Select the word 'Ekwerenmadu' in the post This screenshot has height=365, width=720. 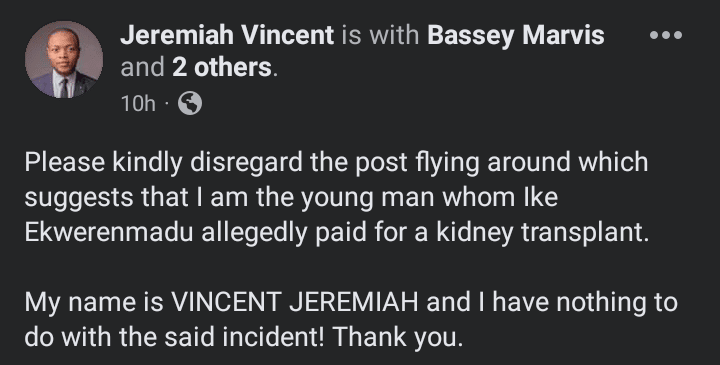pyautogui.click(x=109, y=233)
